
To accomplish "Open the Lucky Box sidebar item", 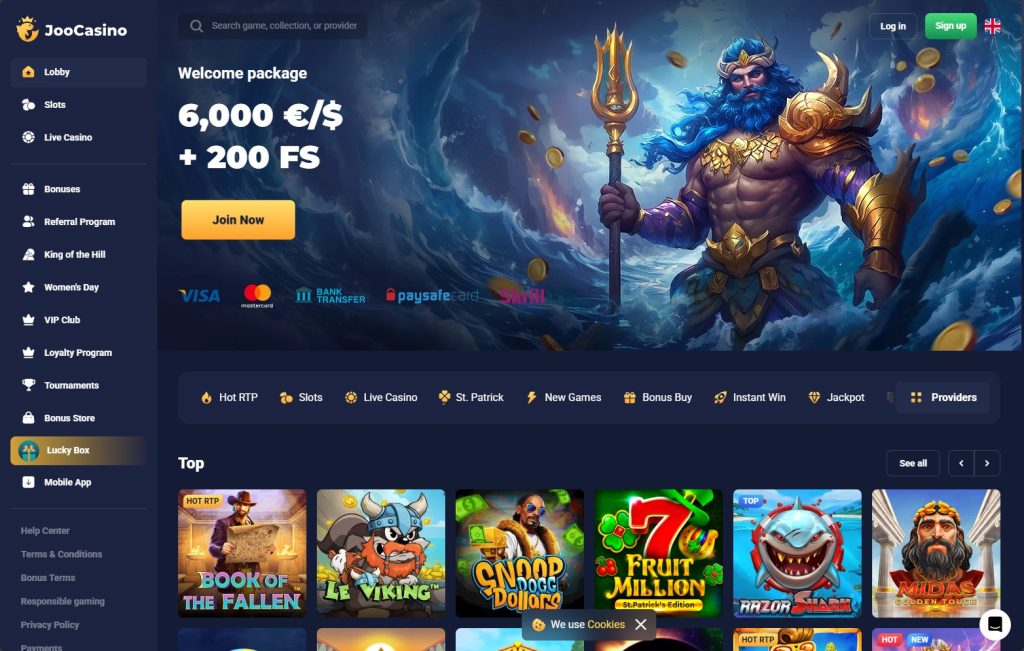I will 78,451.
